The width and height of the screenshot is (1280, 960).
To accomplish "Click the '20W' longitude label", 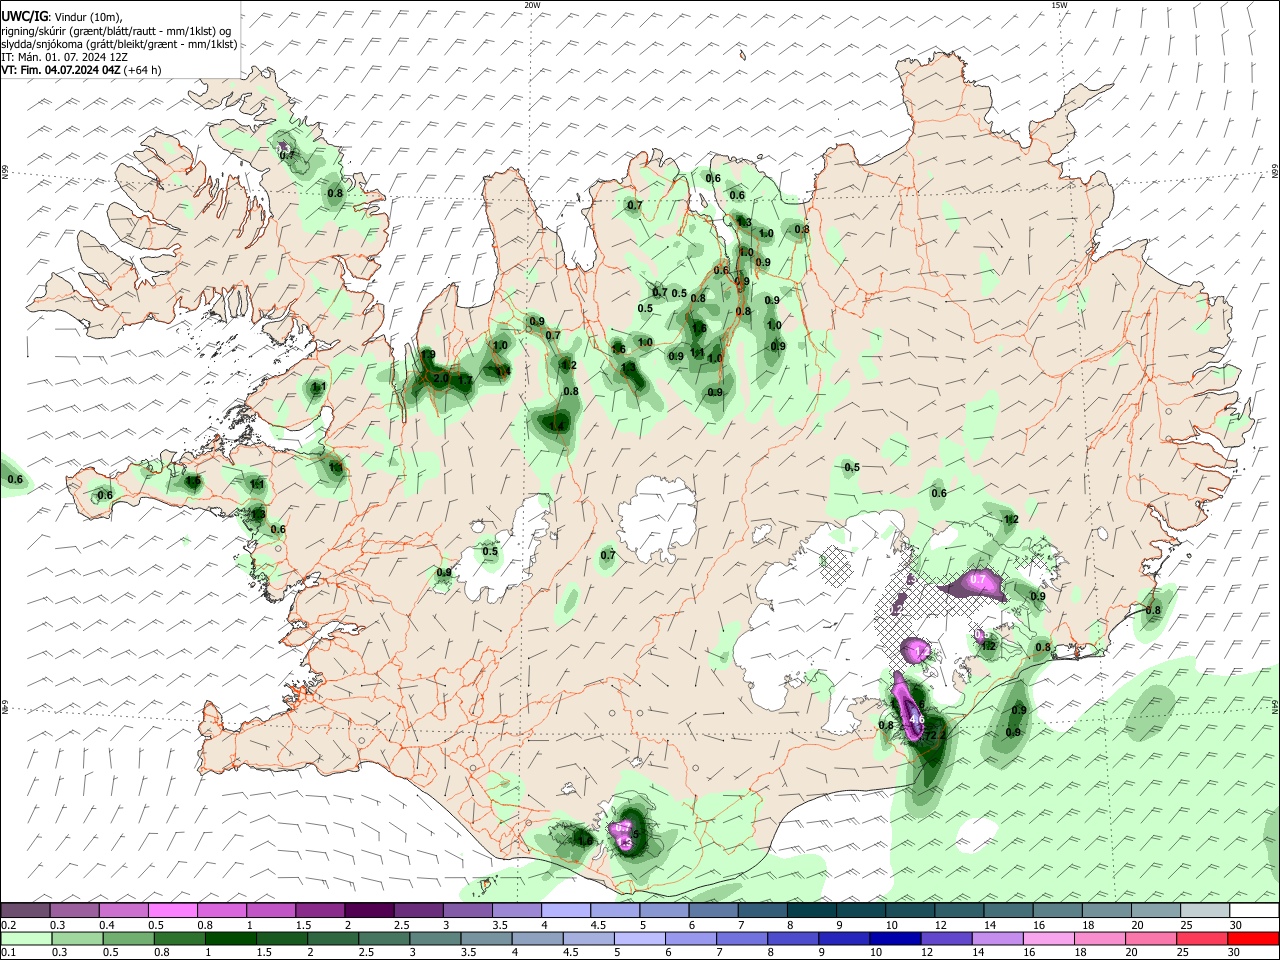I will click(x=532, y=5).
